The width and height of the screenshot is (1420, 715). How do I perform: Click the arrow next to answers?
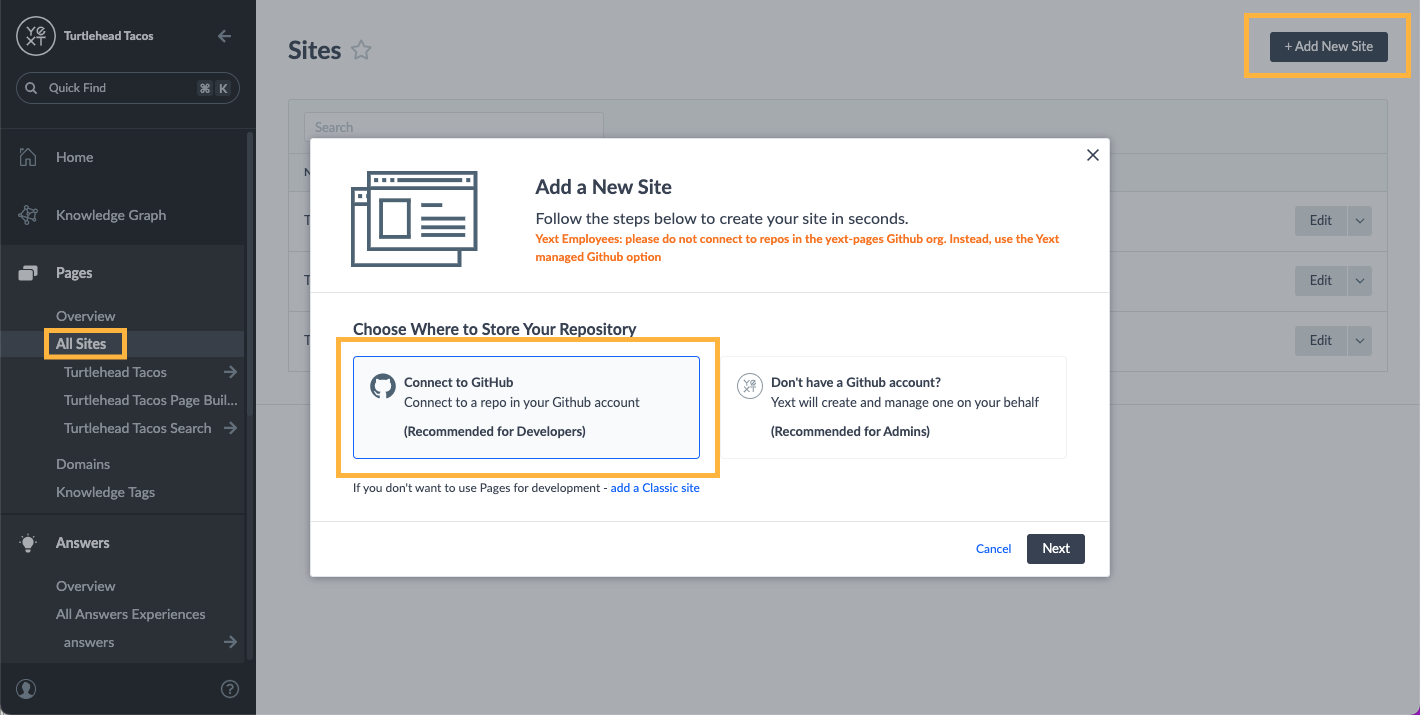click(x=230, y=642)
